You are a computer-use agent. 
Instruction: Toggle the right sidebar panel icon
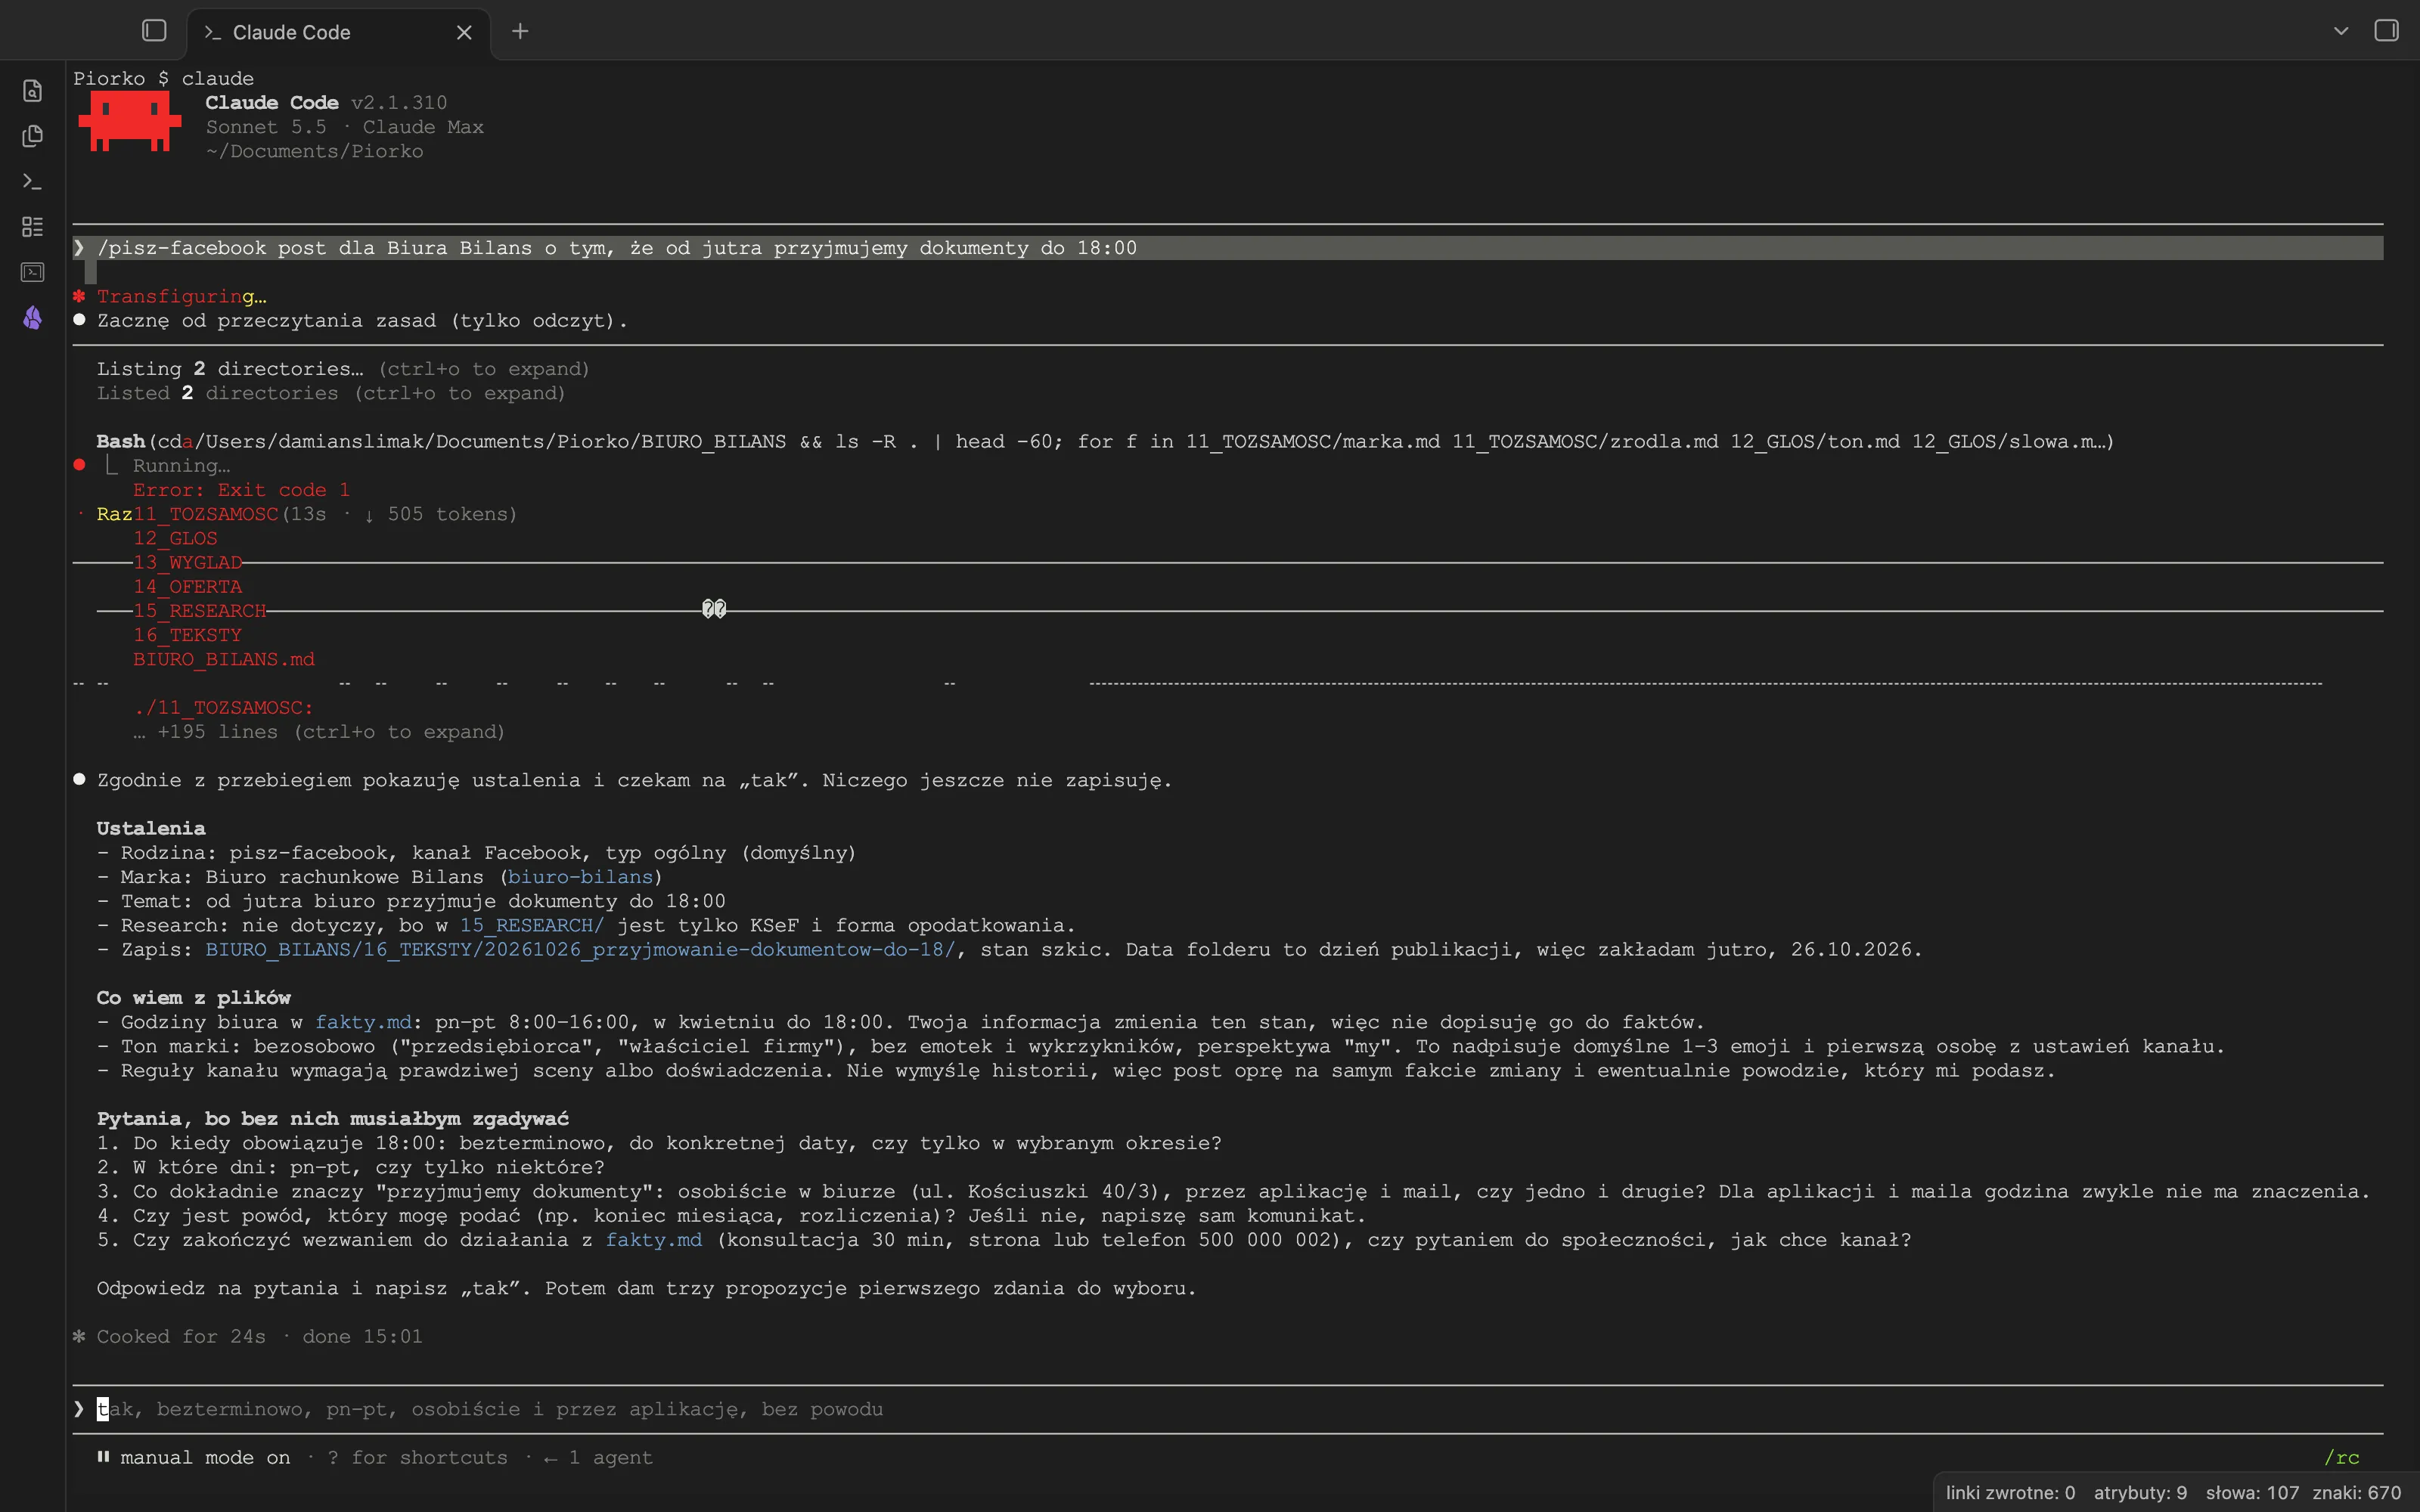point(2386,31)
